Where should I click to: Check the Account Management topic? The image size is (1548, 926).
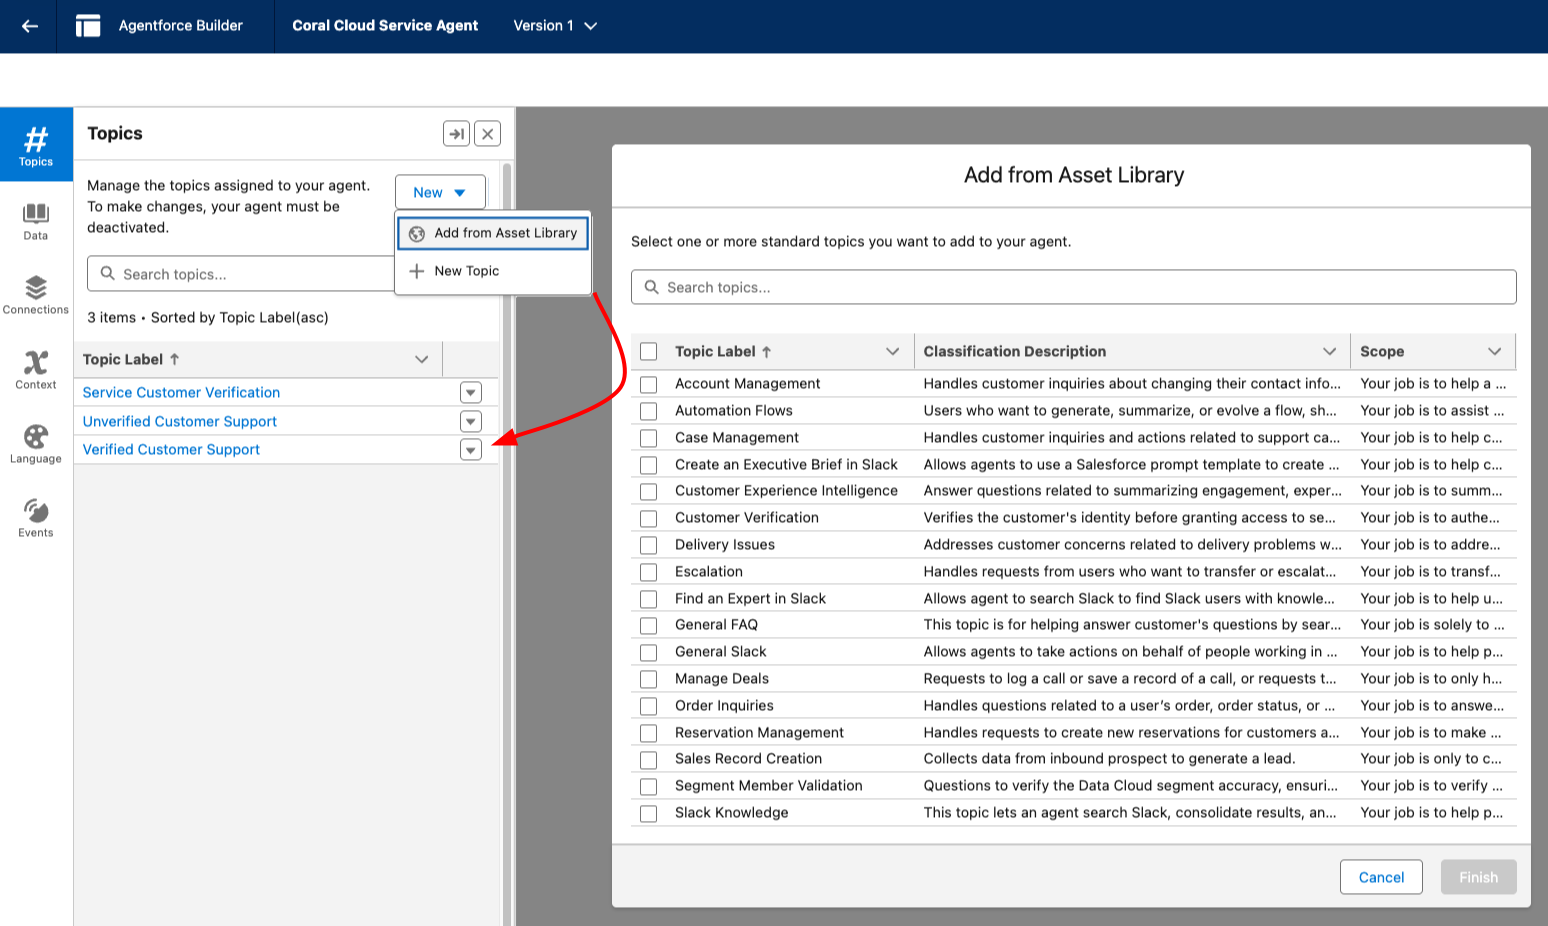[649, 384]
